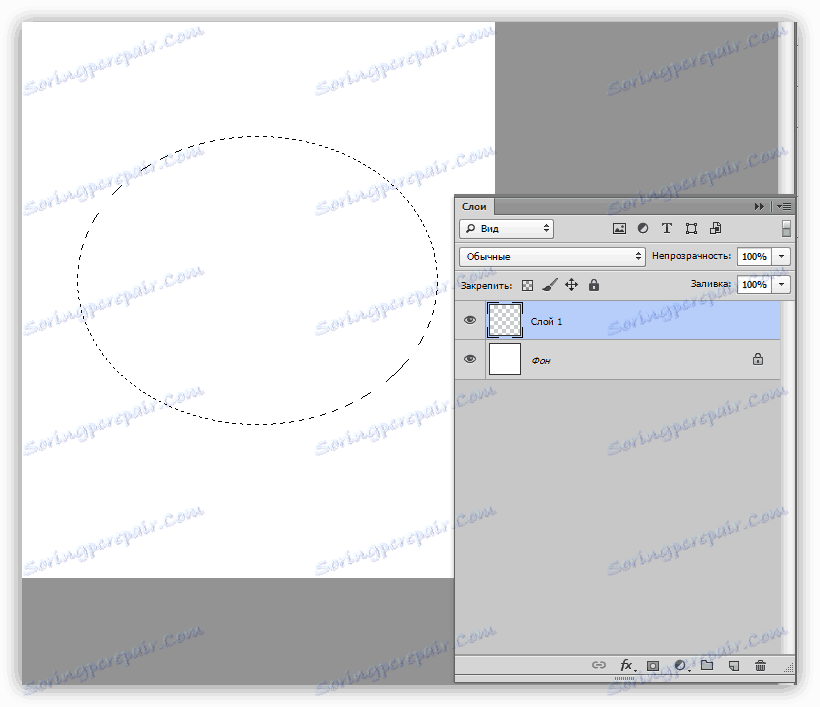Create a new layer
The width and height of the screenshot is (820, 707).
(734, 666)
